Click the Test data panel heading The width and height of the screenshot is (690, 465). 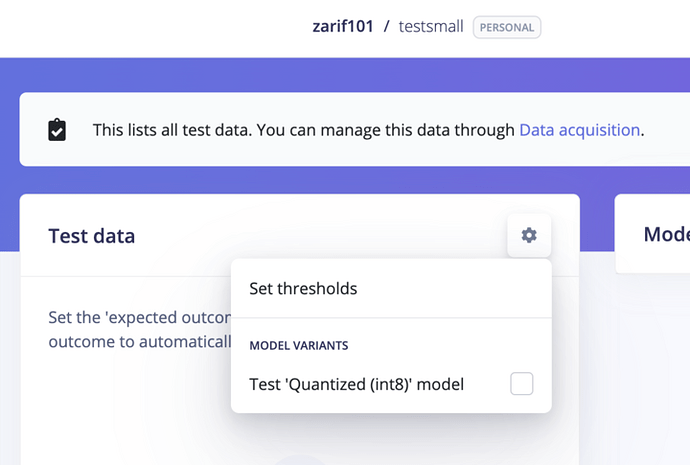(x=92, y=236)
